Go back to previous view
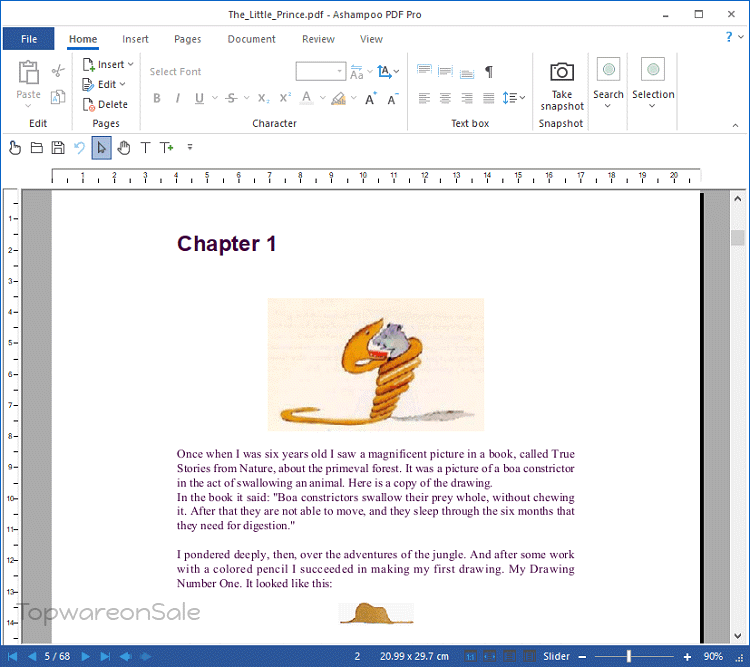 point(125,656)
